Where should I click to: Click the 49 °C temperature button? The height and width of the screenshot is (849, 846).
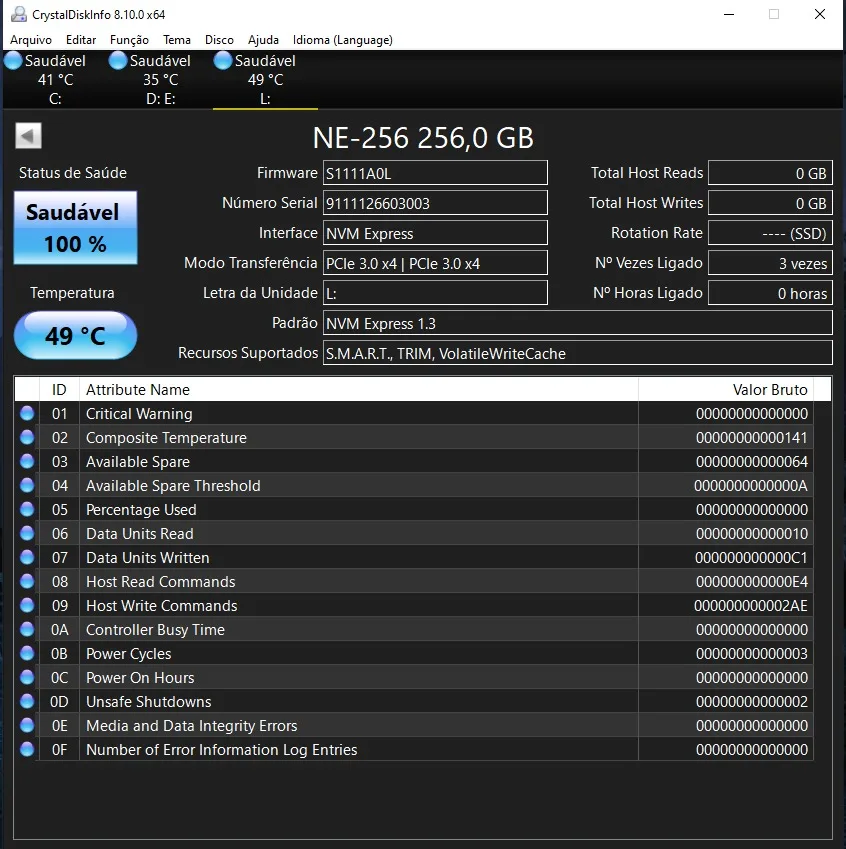tap(75, 335)
